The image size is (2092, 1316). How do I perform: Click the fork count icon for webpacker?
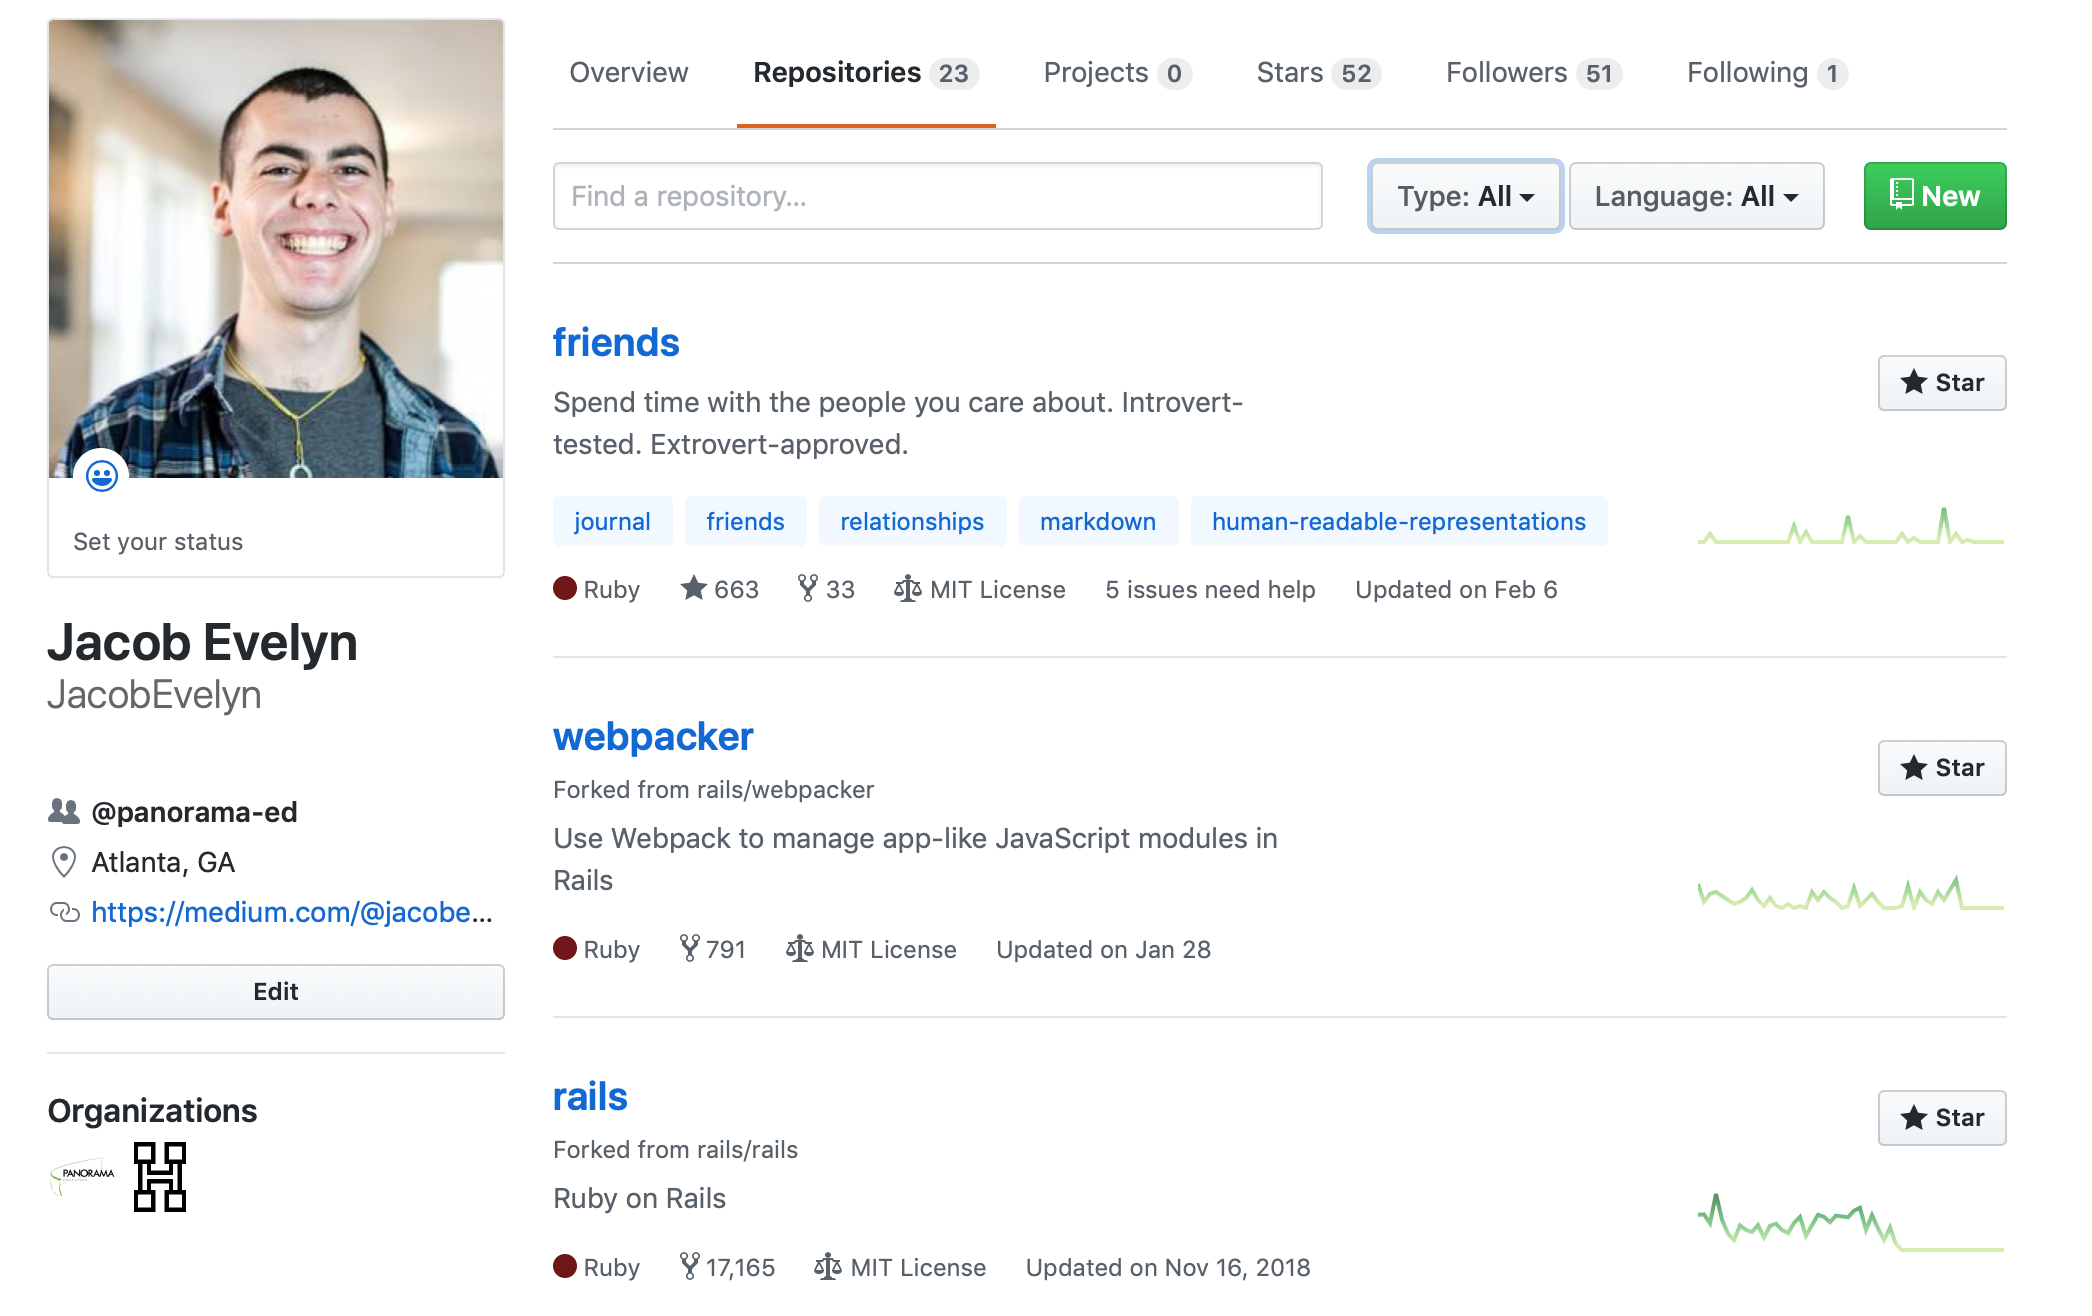(x=689, y=948)
